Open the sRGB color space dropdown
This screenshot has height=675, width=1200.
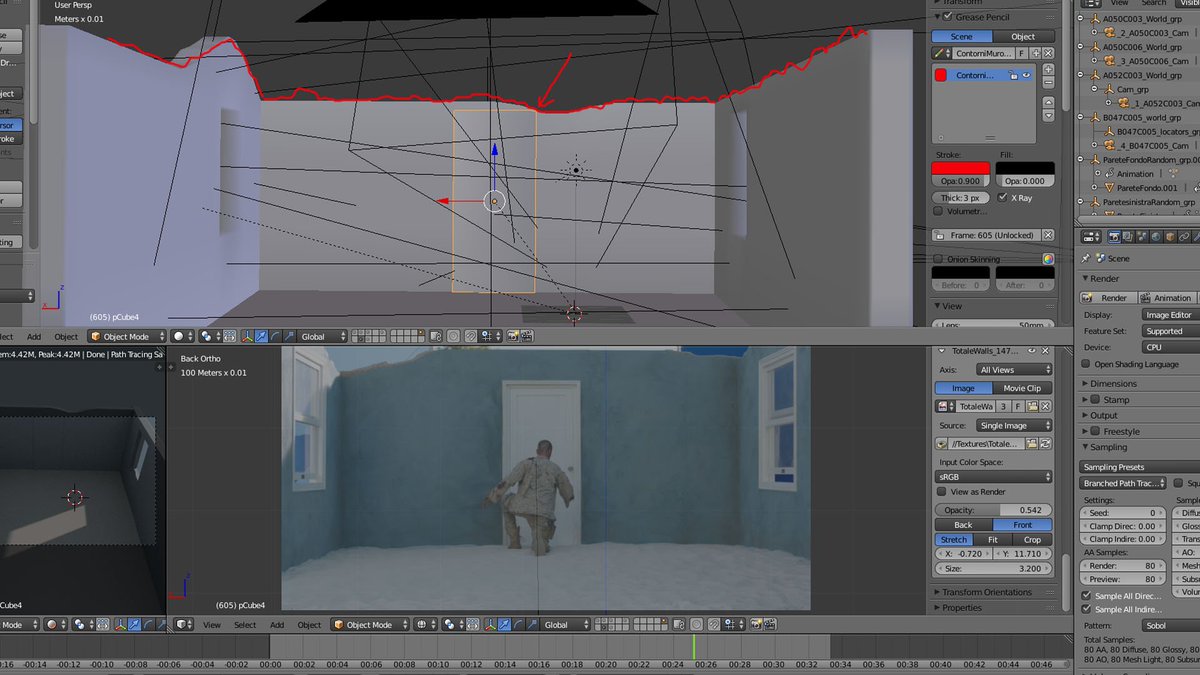point(994,477)
